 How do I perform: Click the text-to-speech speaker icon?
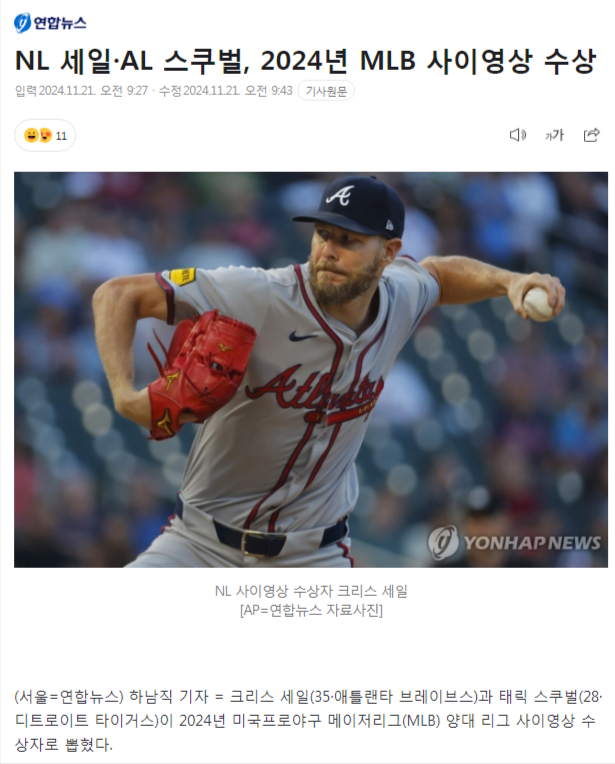click(x=518, y=135)
